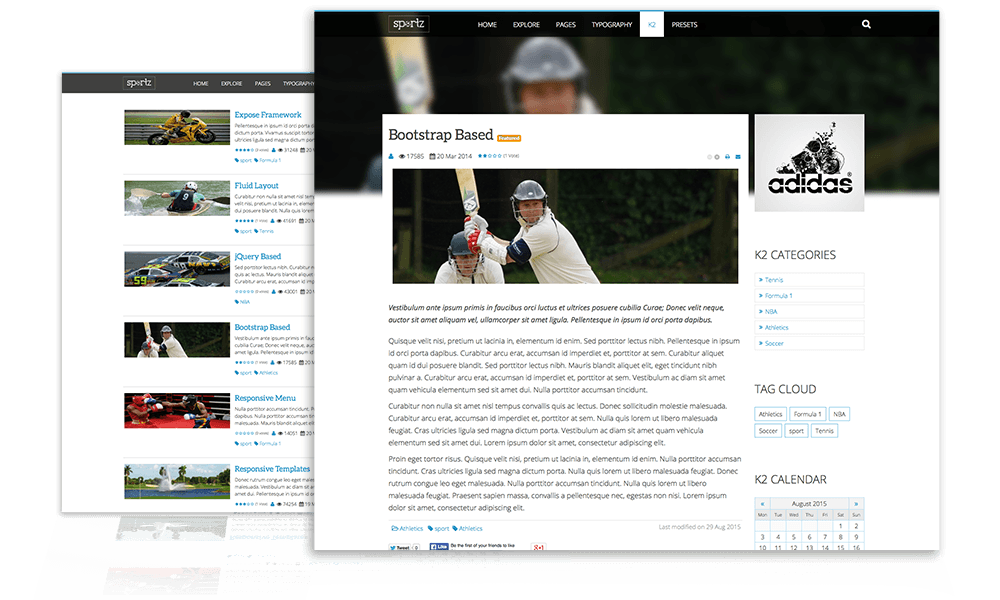Click the Athletics tag under back window Bootstrap Based

(267, 373)
